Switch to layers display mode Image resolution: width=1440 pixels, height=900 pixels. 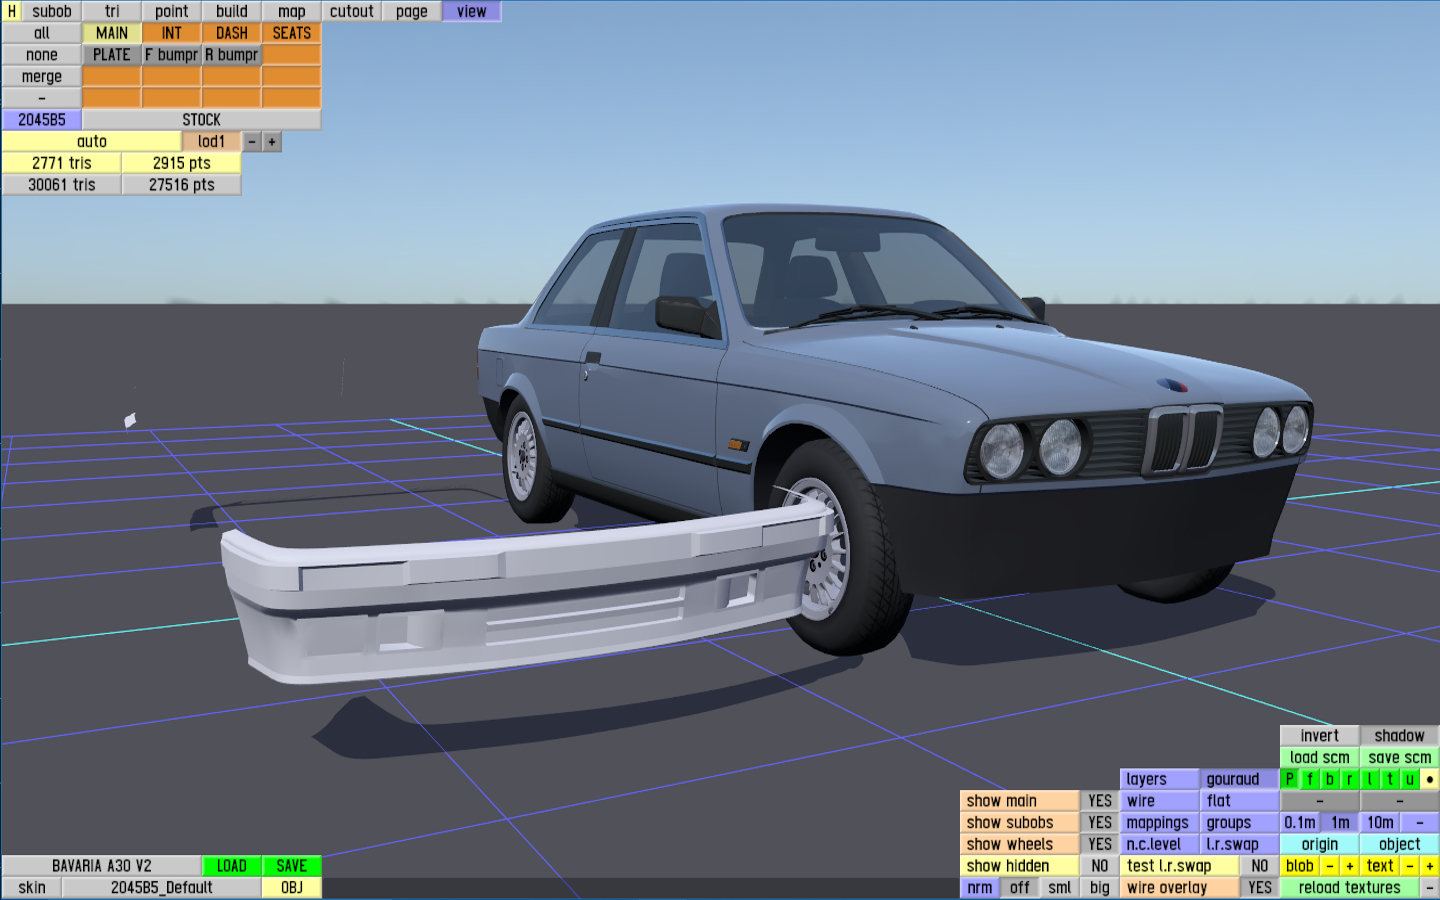coord(1160,779)
